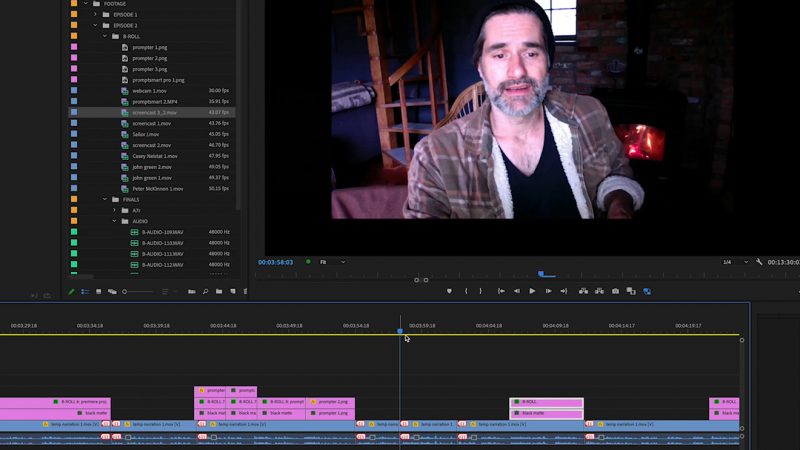Select the B-ROLL clip at 00:04:04

(546, 402)
